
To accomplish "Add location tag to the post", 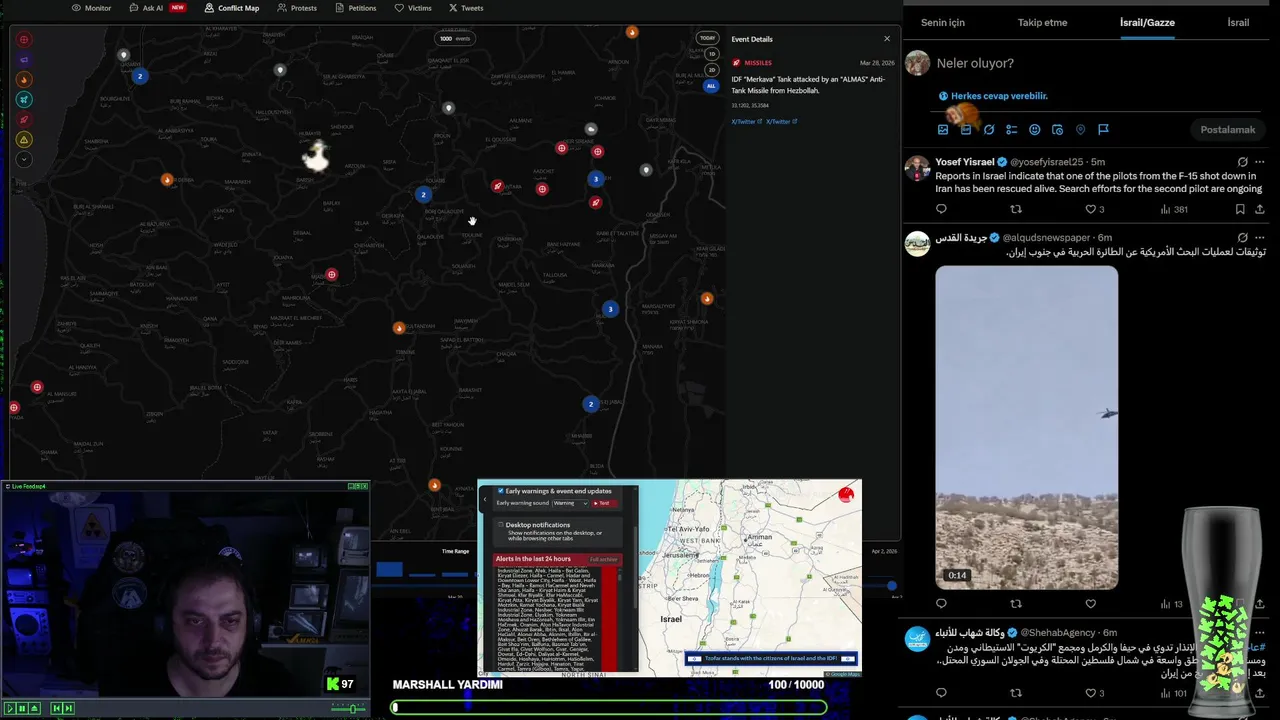I will [1081, 130].
